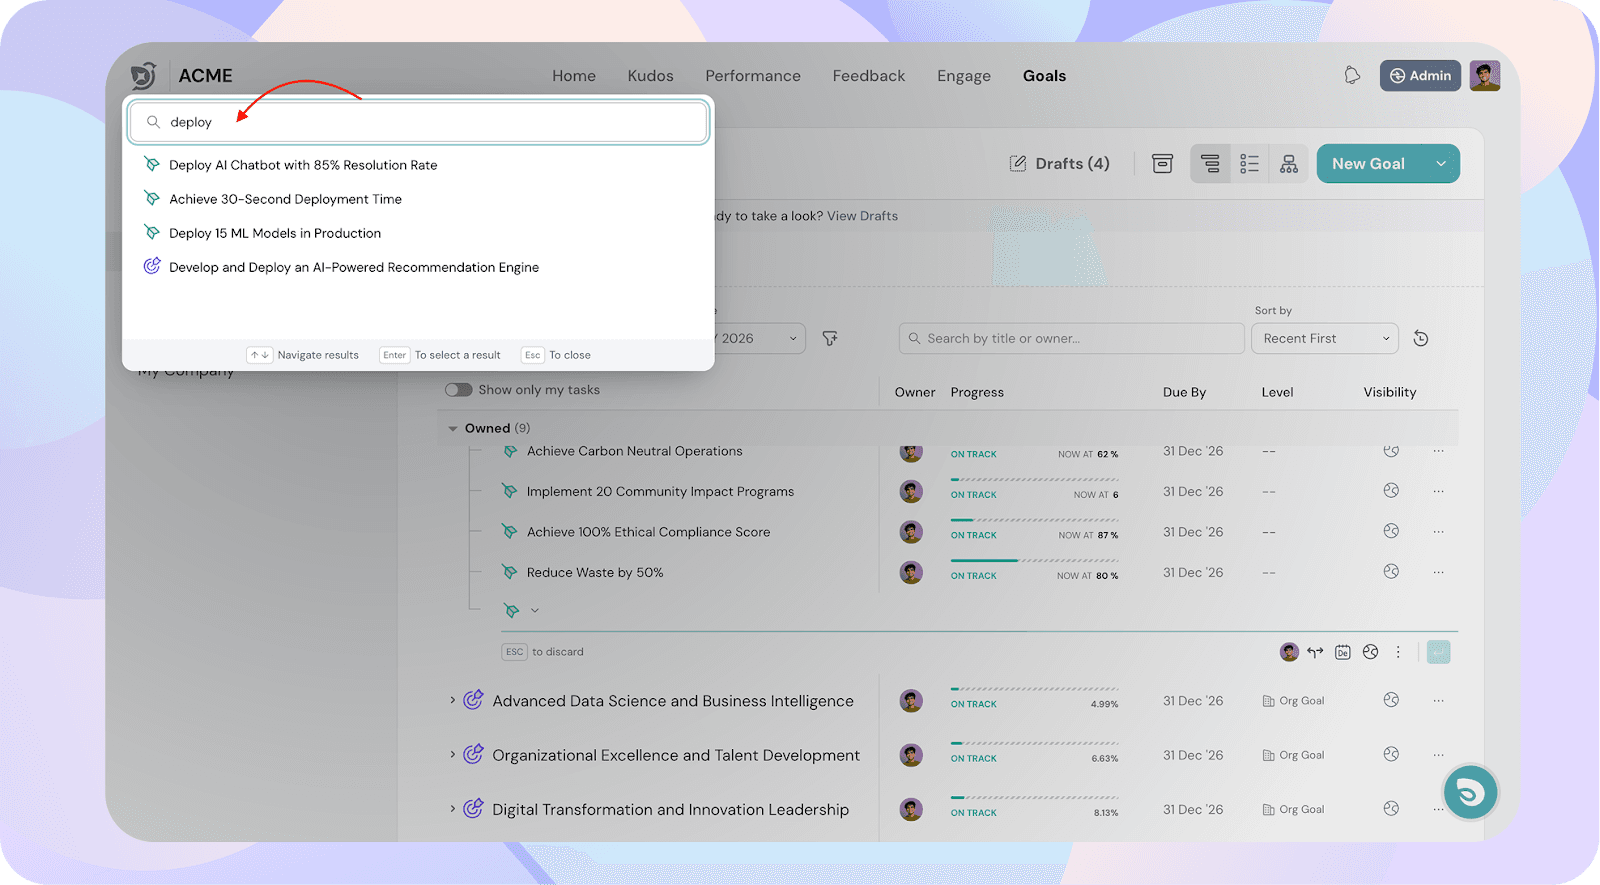Image resolution: width=1600 pixels, height=885 pixels.
Task: Open the Recent First sort dropdown
Action: click(1325, 339)
